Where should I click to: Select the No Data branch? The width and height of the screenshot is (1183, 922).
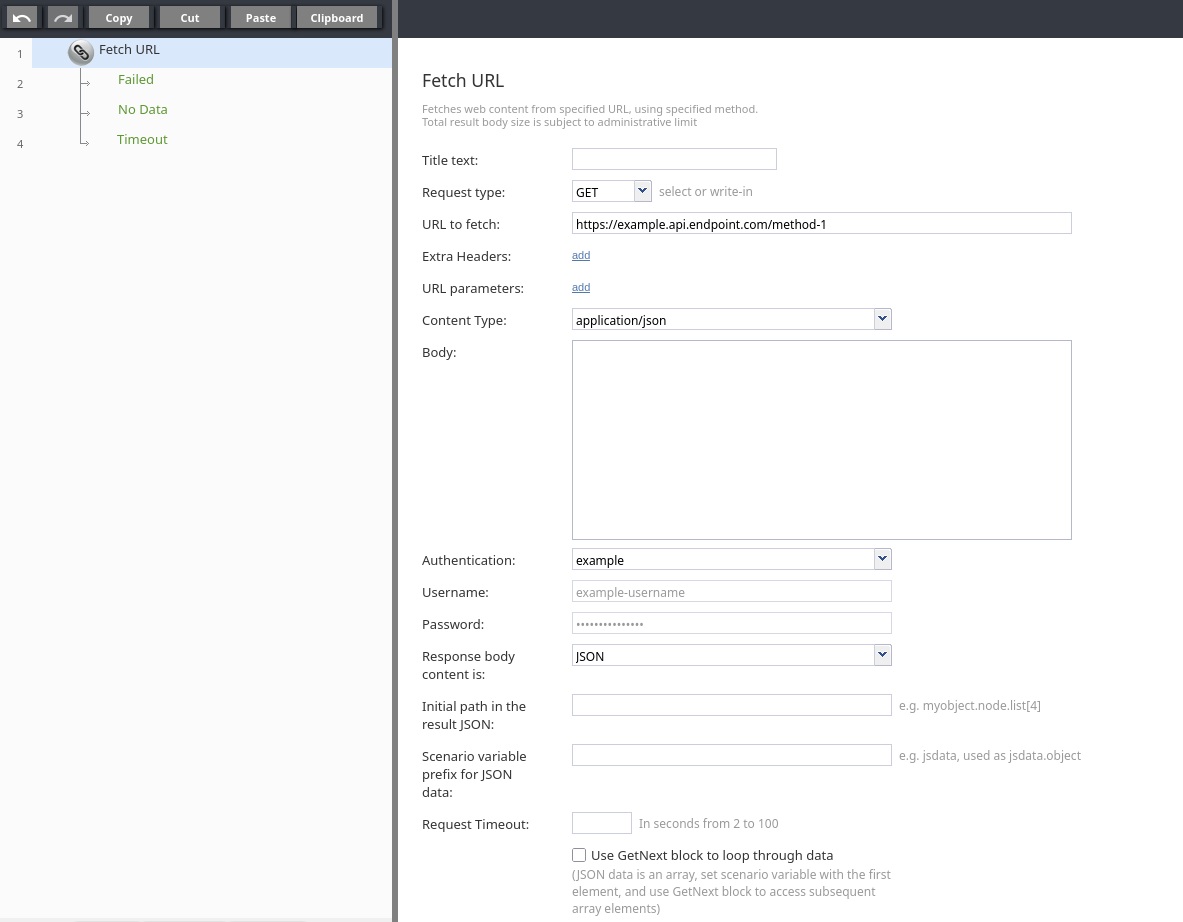click(x=142, y=109)
